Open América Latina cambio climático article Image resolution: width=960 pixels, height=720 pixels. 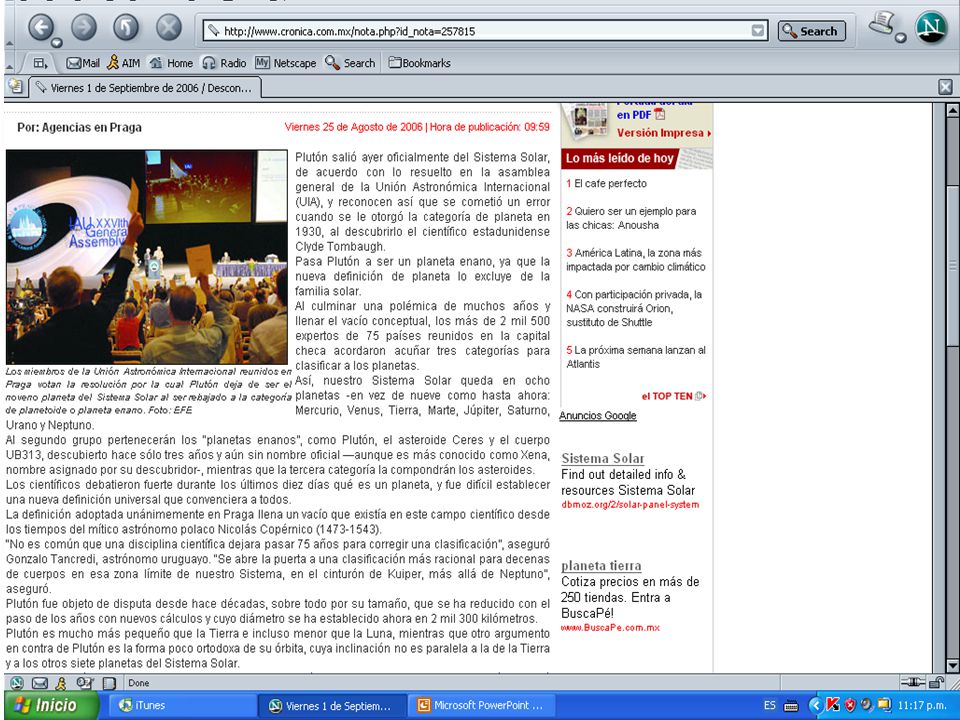click(x=636, y=260)
